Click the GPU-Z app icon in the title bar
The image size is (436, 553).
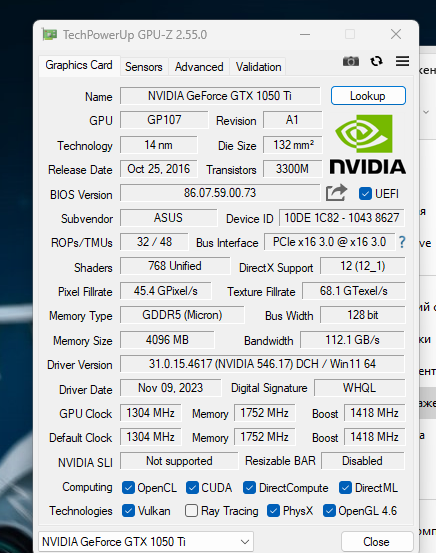coord(50,35)
